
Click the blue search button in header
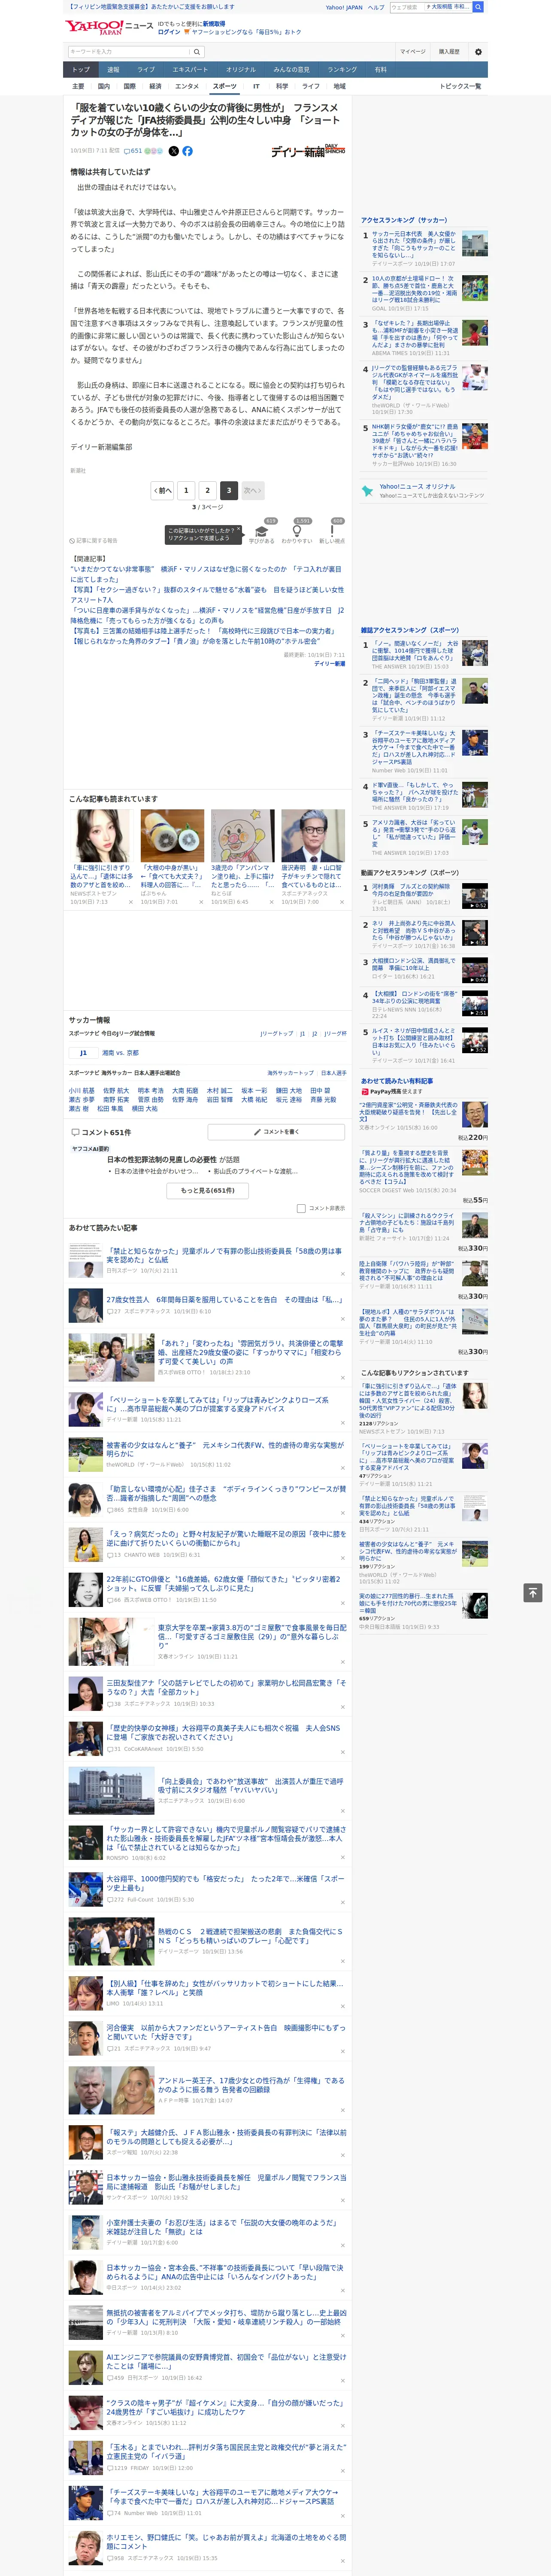click(x=478, y=7)
